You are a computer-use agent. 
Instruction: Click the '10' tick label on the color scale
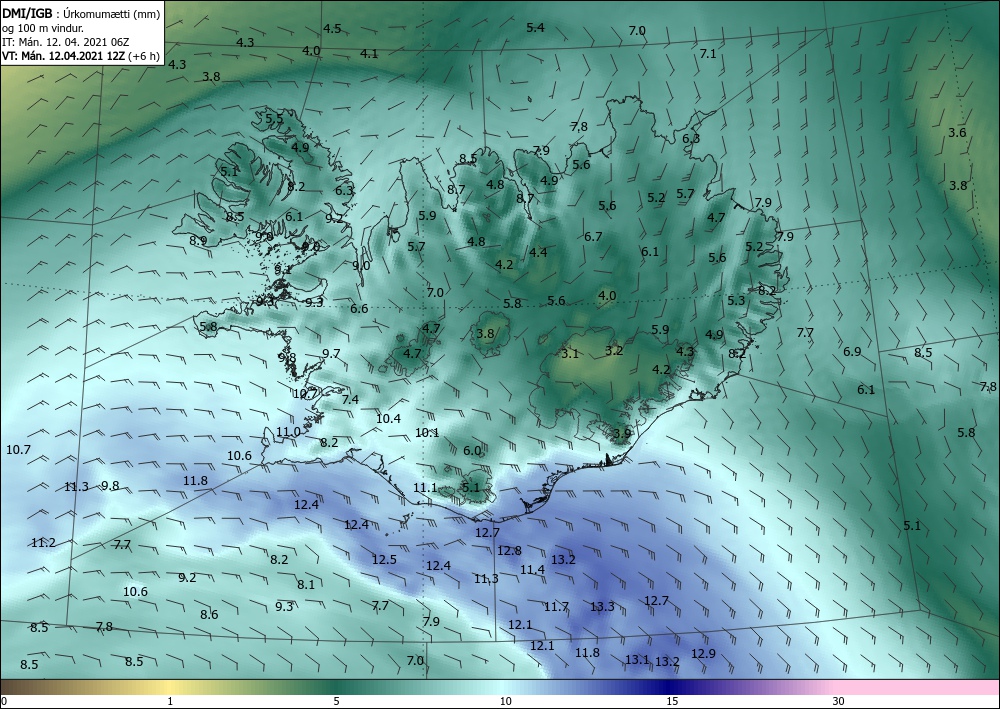pos(505,701)
